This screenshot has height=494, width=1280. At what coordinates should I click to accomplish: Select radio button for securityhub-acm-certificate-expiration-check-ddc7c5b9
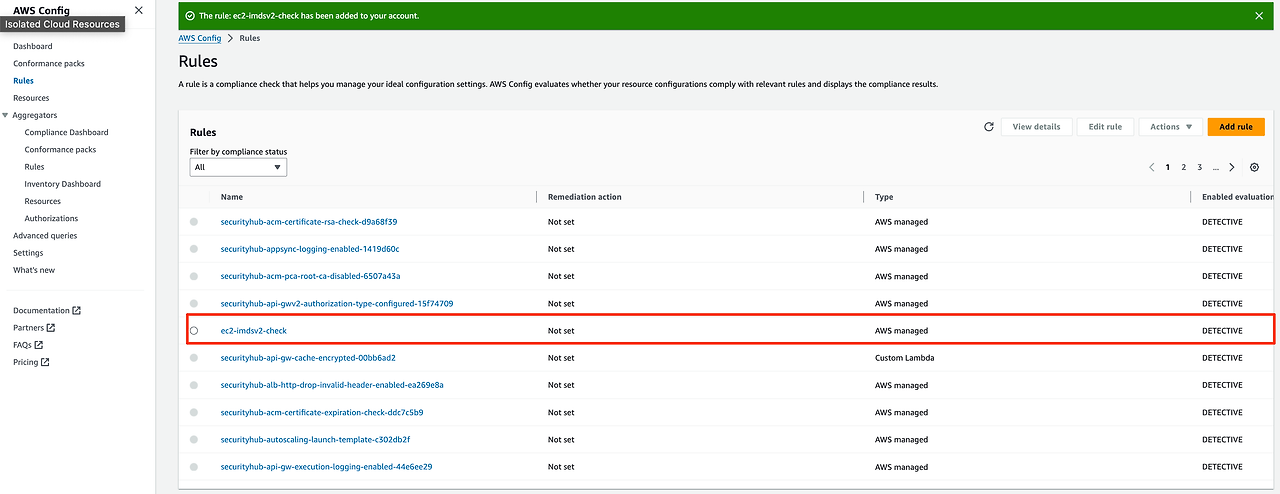coord(194,412)
